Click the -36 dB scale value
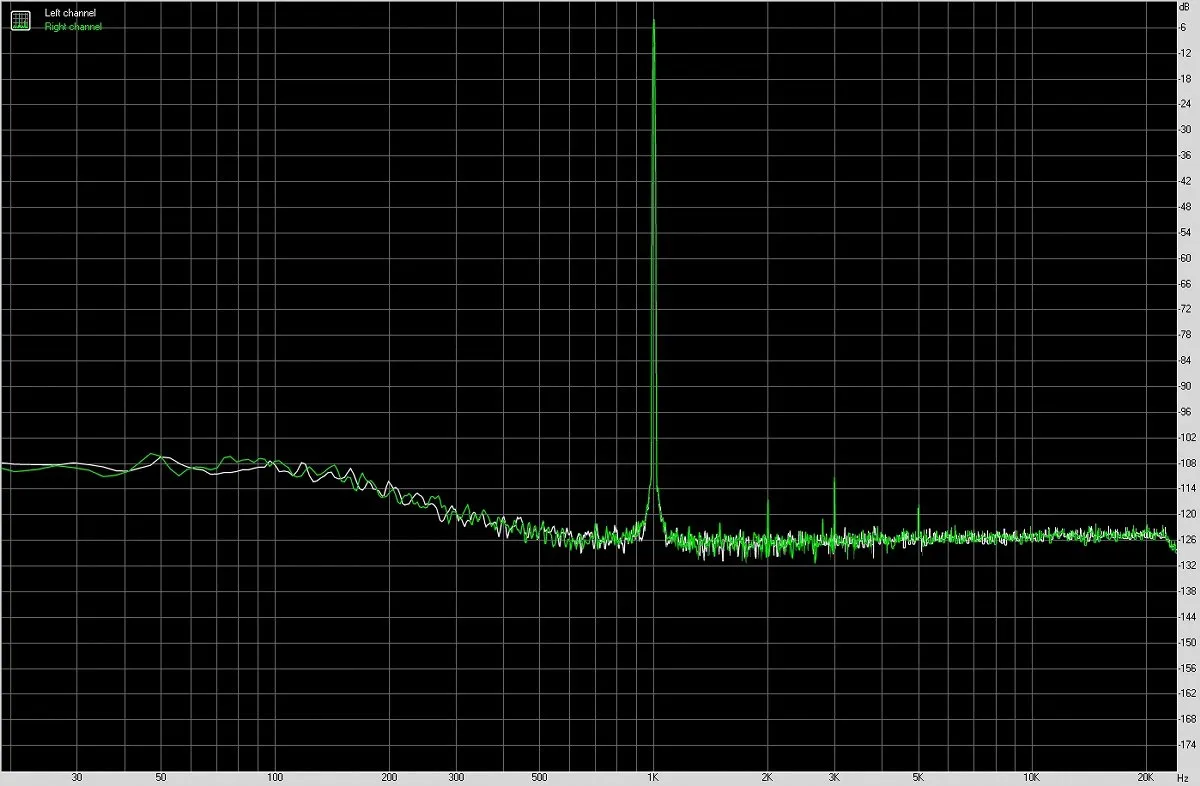This screenshot has width=1200, height=786. (x=1186, y=155)
